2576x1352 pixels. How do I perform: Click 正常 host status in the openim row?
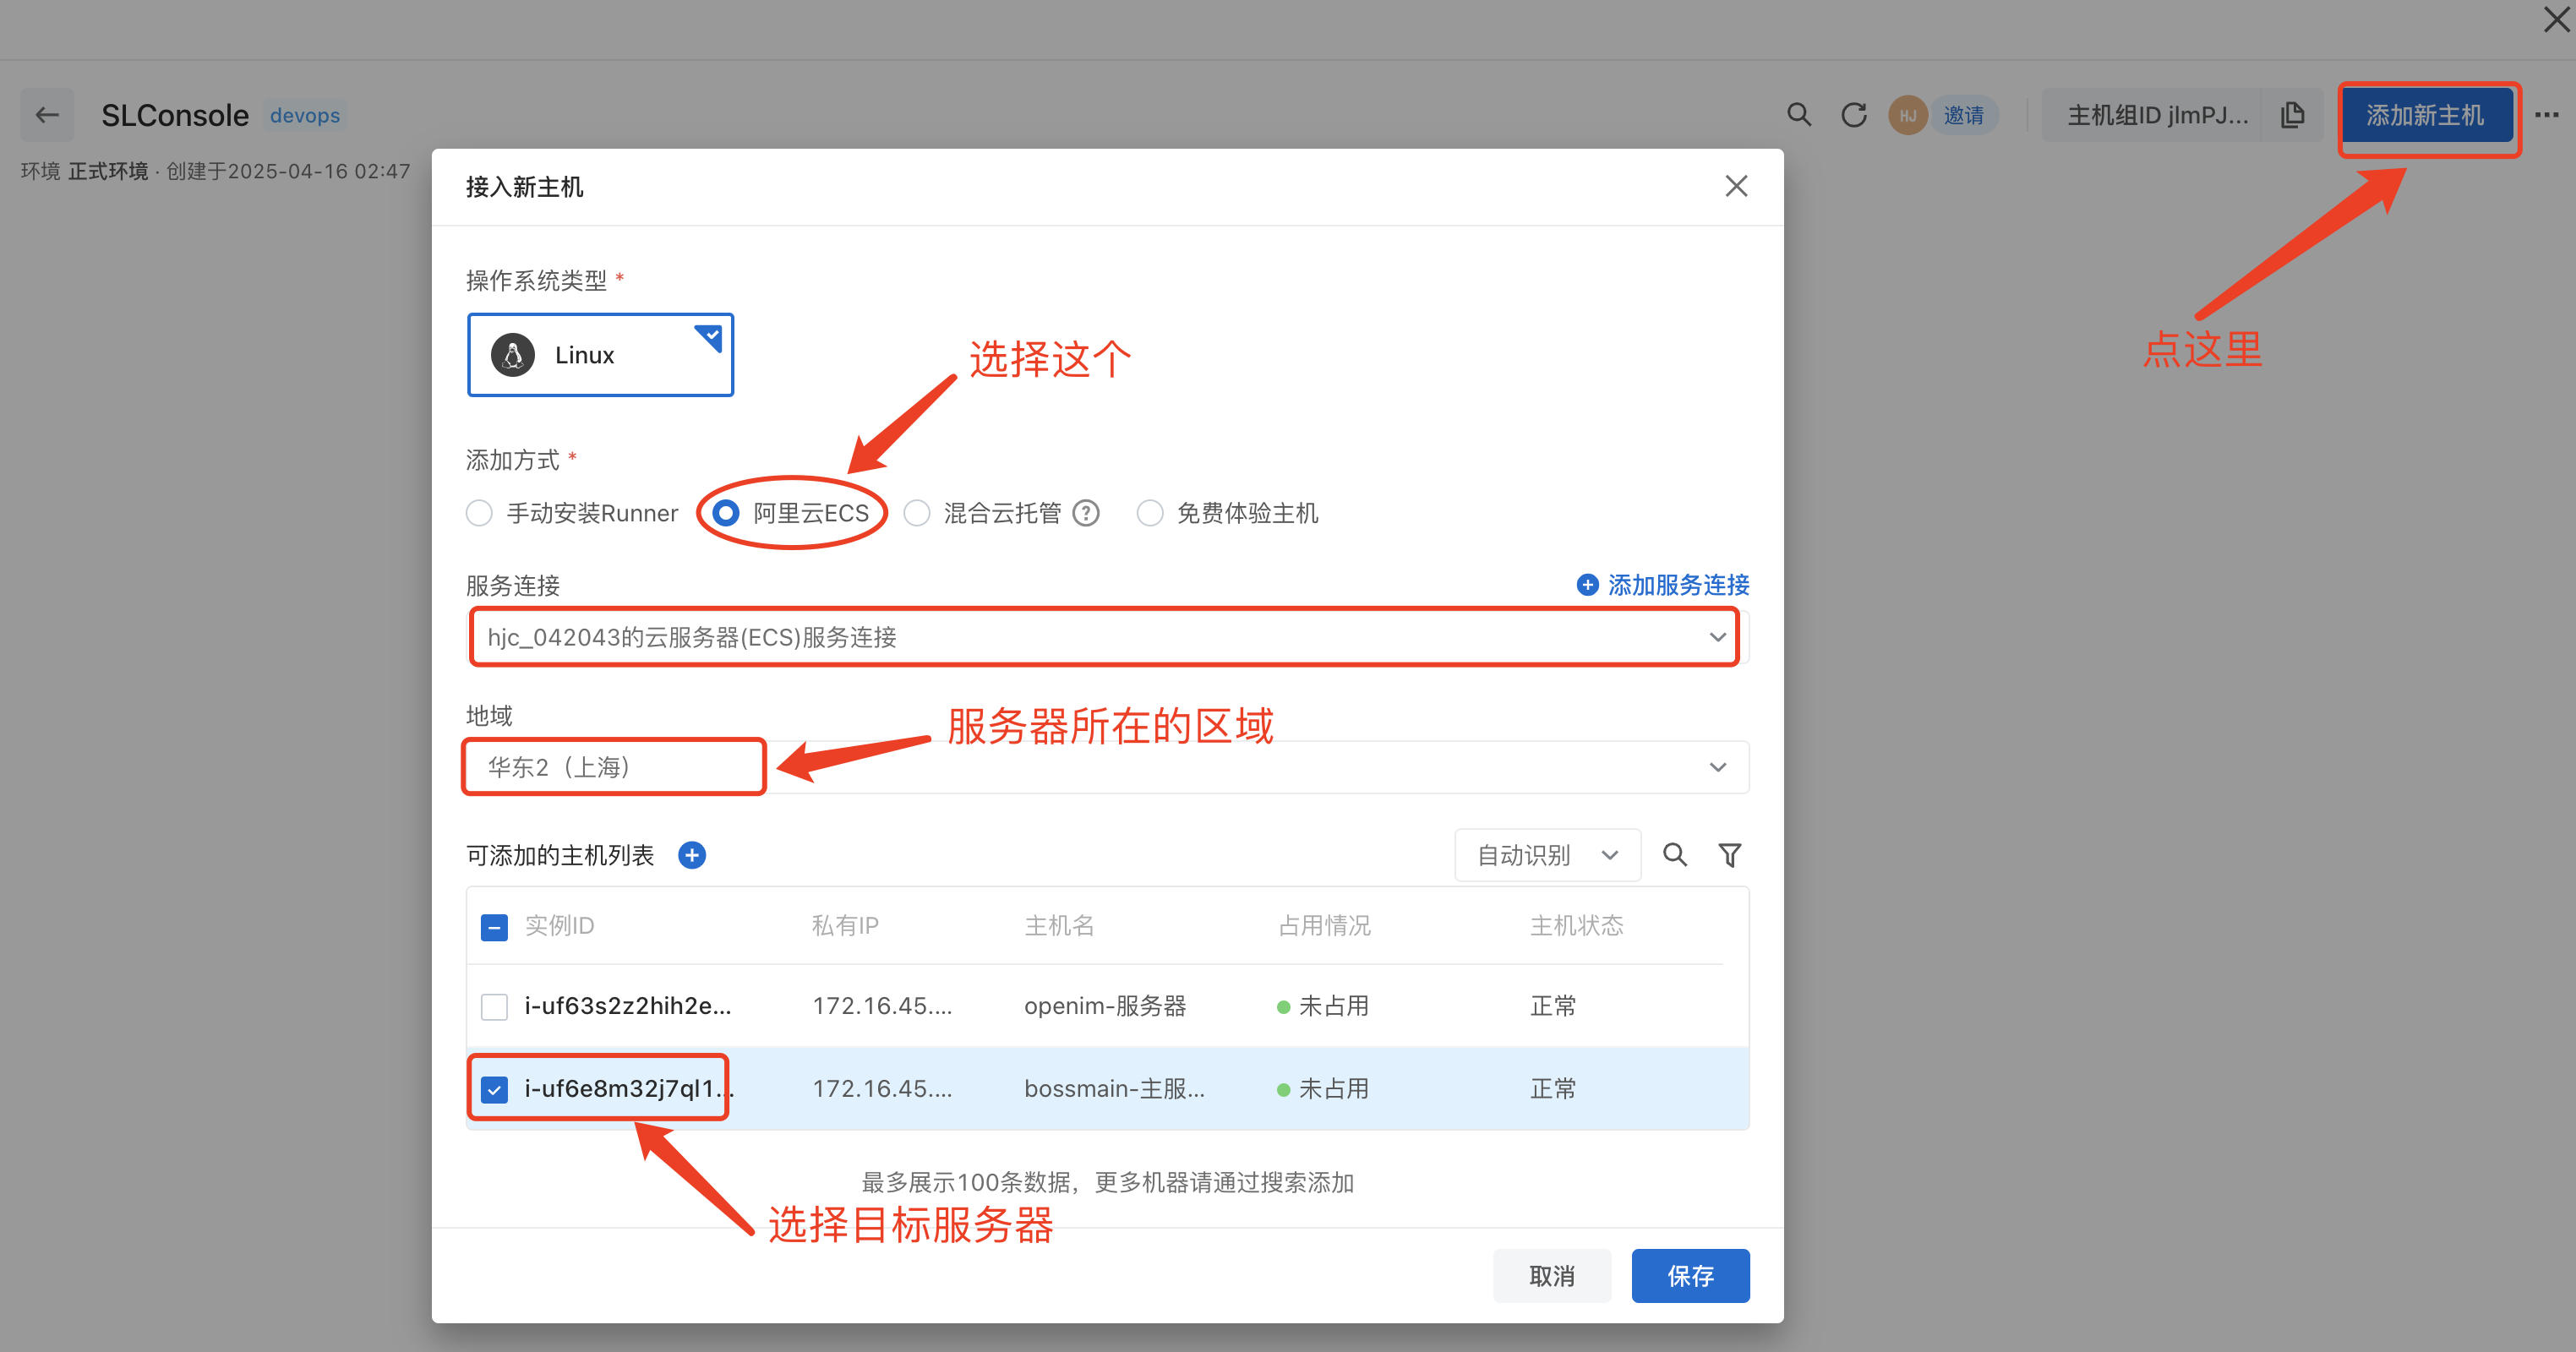(1553, 1006)
